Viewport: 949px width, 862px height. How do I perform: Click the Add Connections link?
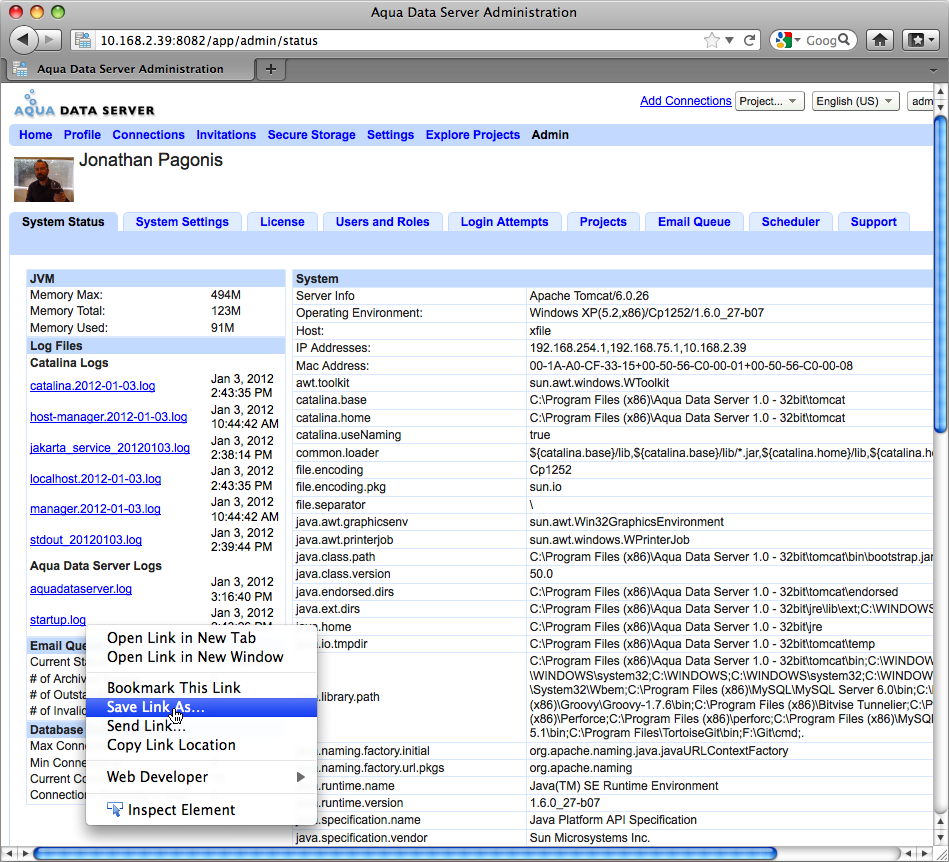click(685, 100)
